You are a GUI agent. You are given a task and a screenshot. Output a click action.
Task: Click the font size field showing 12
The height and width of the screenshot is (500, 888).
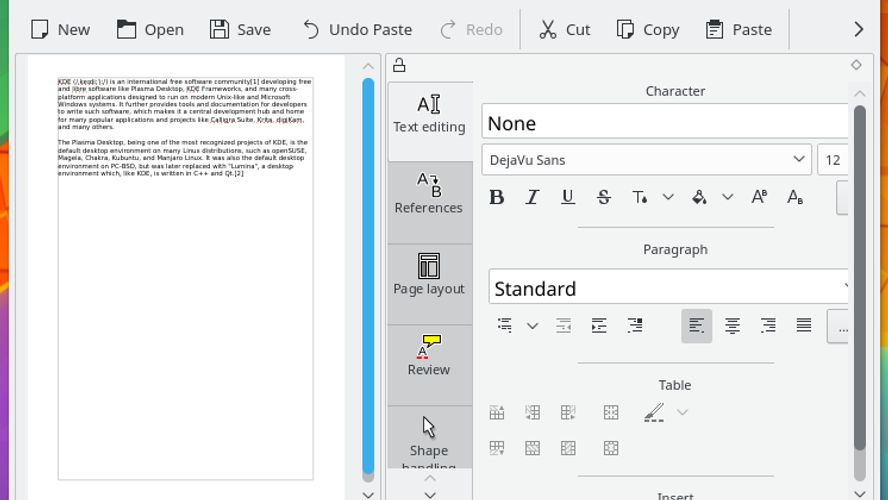[x=832, y=160]
